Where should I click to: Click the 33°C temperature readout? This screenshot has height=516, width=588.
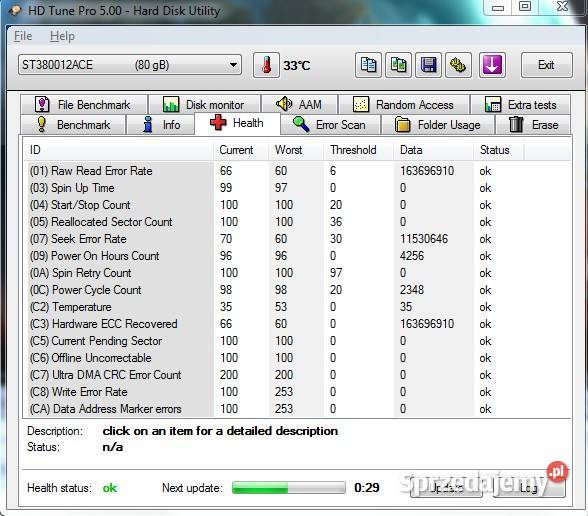pyautogui.click(x=296, y=66)
